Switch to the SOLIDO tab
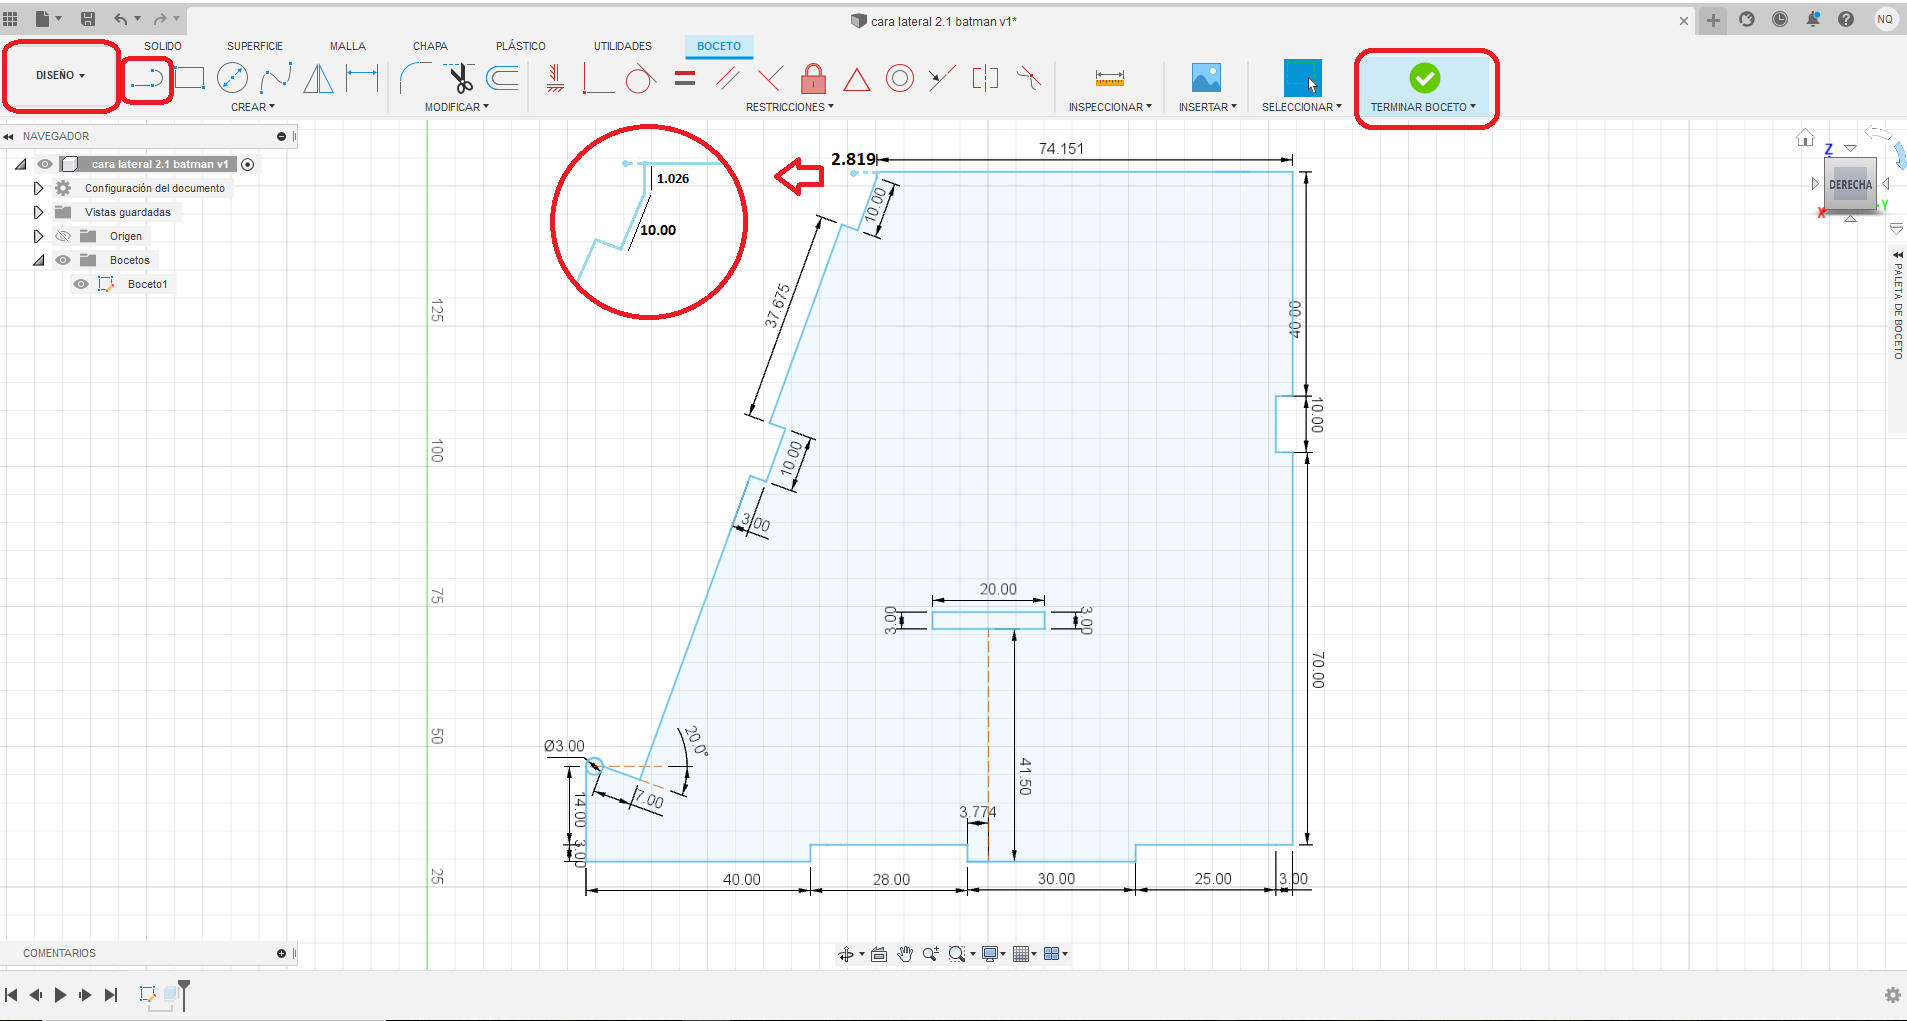Image resolution: width=1907 pixels, height=1021 pixels. point(163,46)
